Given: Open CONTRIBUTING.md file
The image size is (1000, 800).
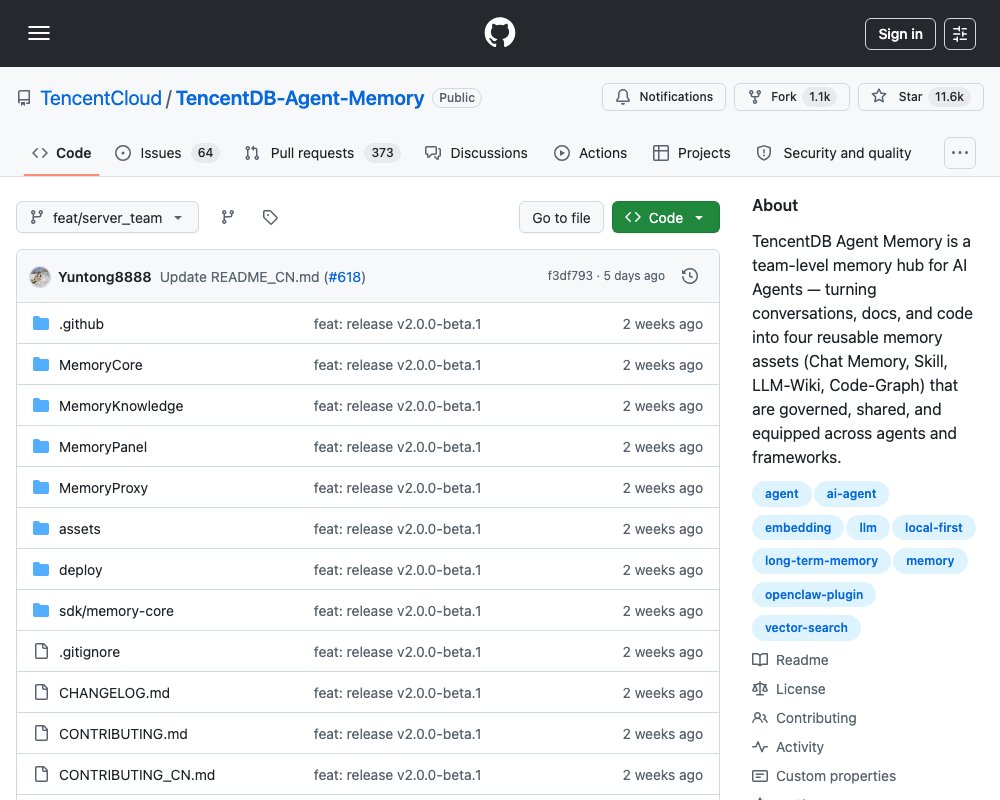Looking at the screenshot, I should [123, 734].
